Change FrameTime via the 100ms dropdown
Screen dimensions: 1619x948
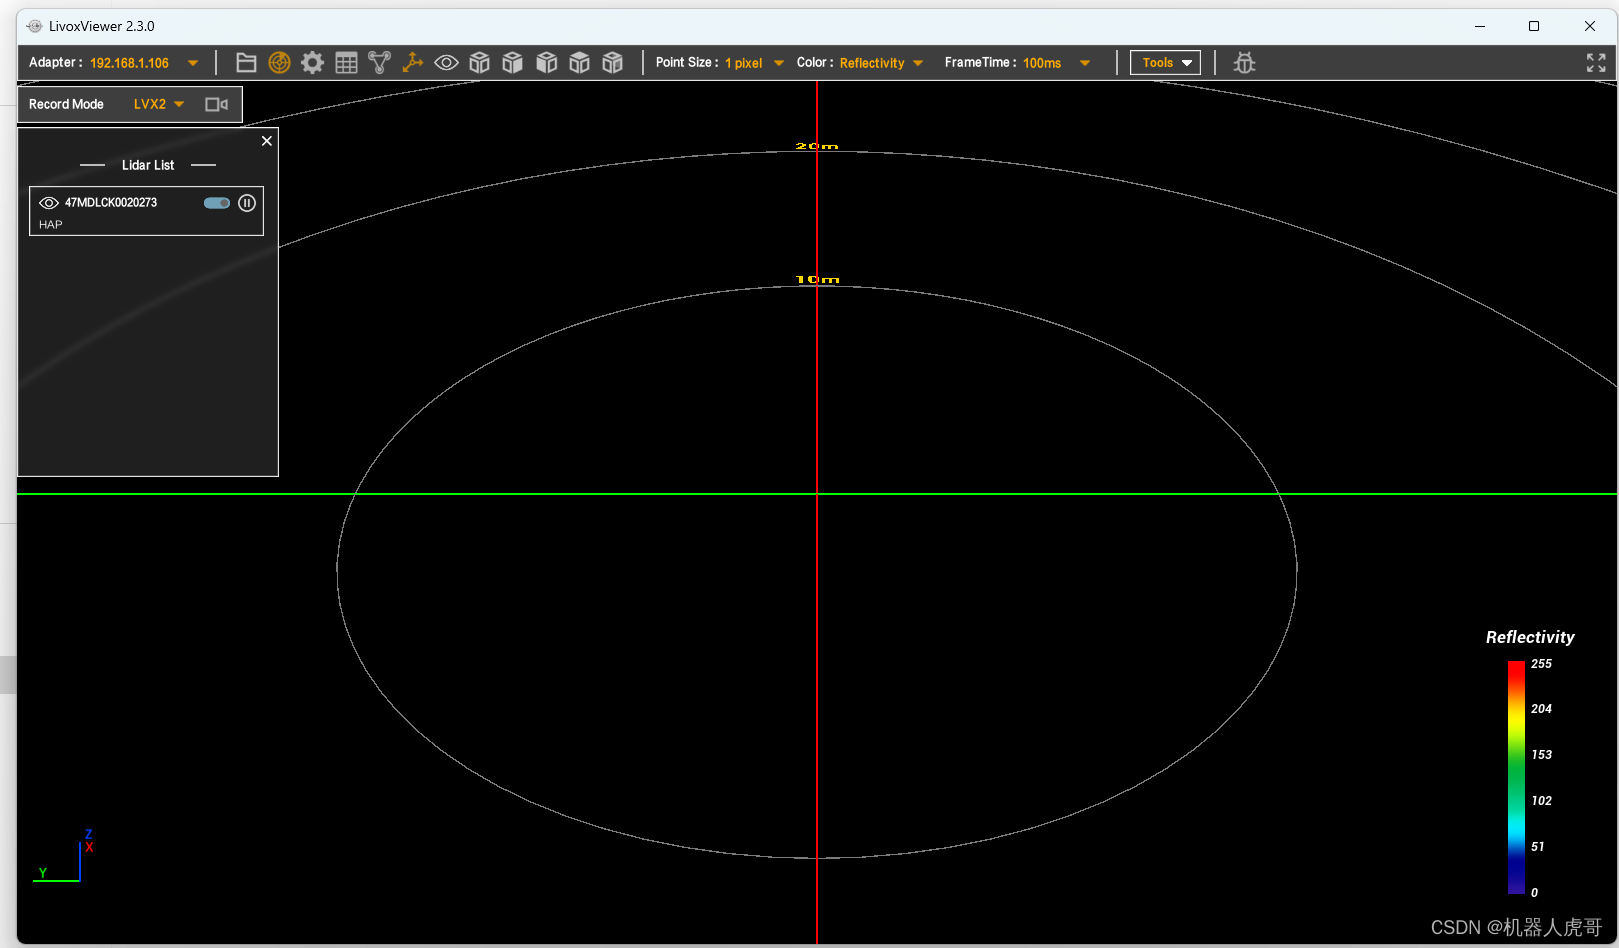coord(1085,63)
